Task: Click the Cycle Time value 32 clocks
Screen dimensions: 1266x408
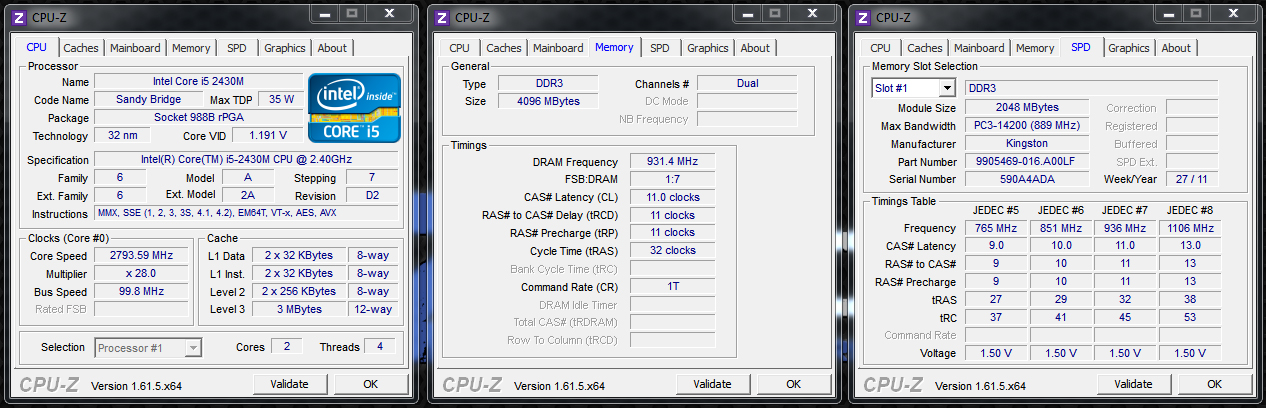Action: coord(672,251)
